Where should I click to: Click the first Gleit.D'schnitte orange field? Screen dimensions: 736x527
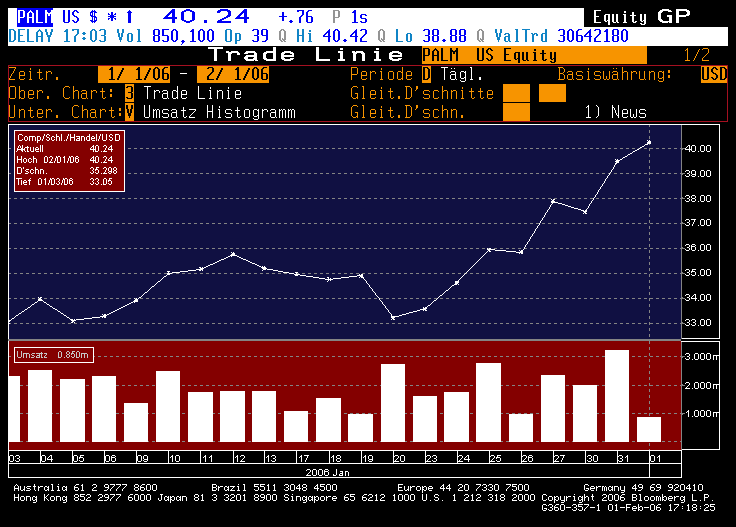(516, 93)
